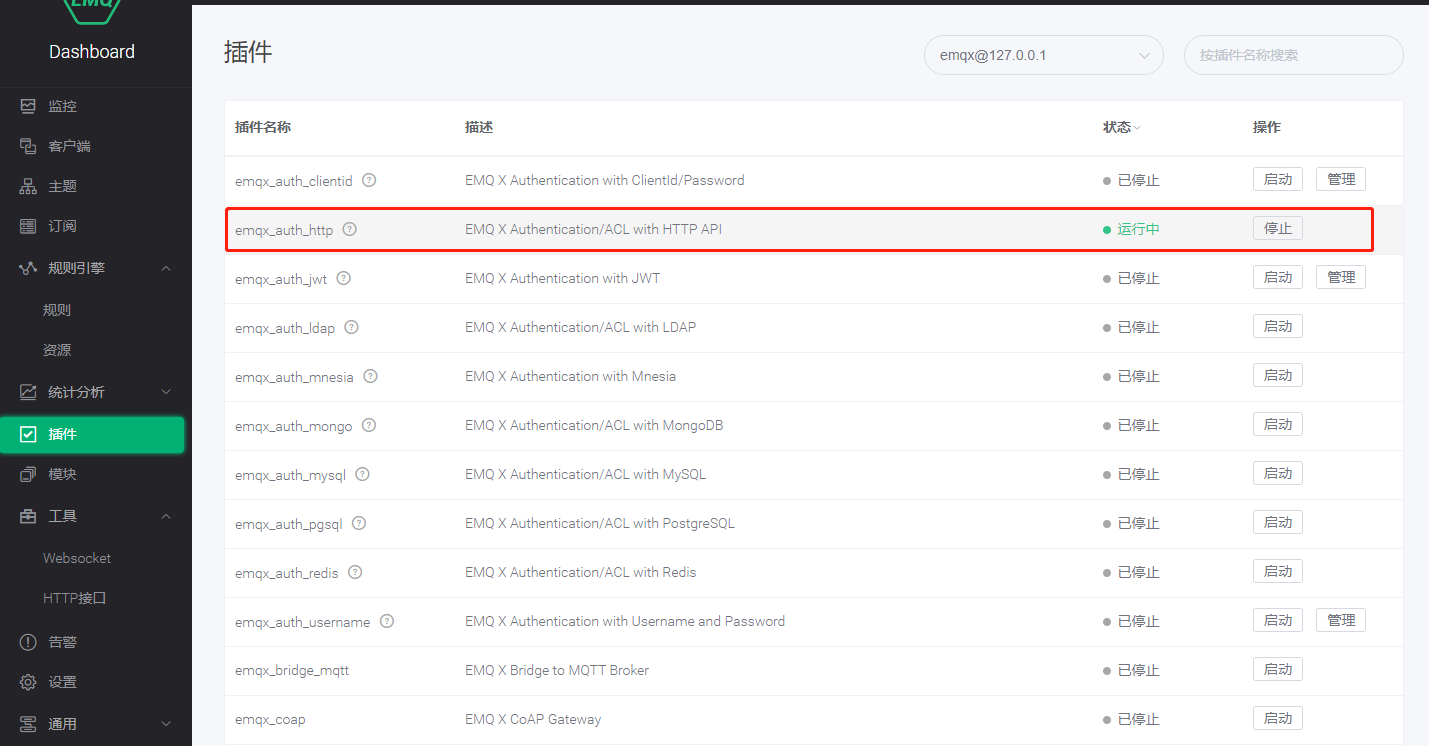Go to the 订阅 menu item
Screen dimensions: 1429x746
[x=62, y=226]
